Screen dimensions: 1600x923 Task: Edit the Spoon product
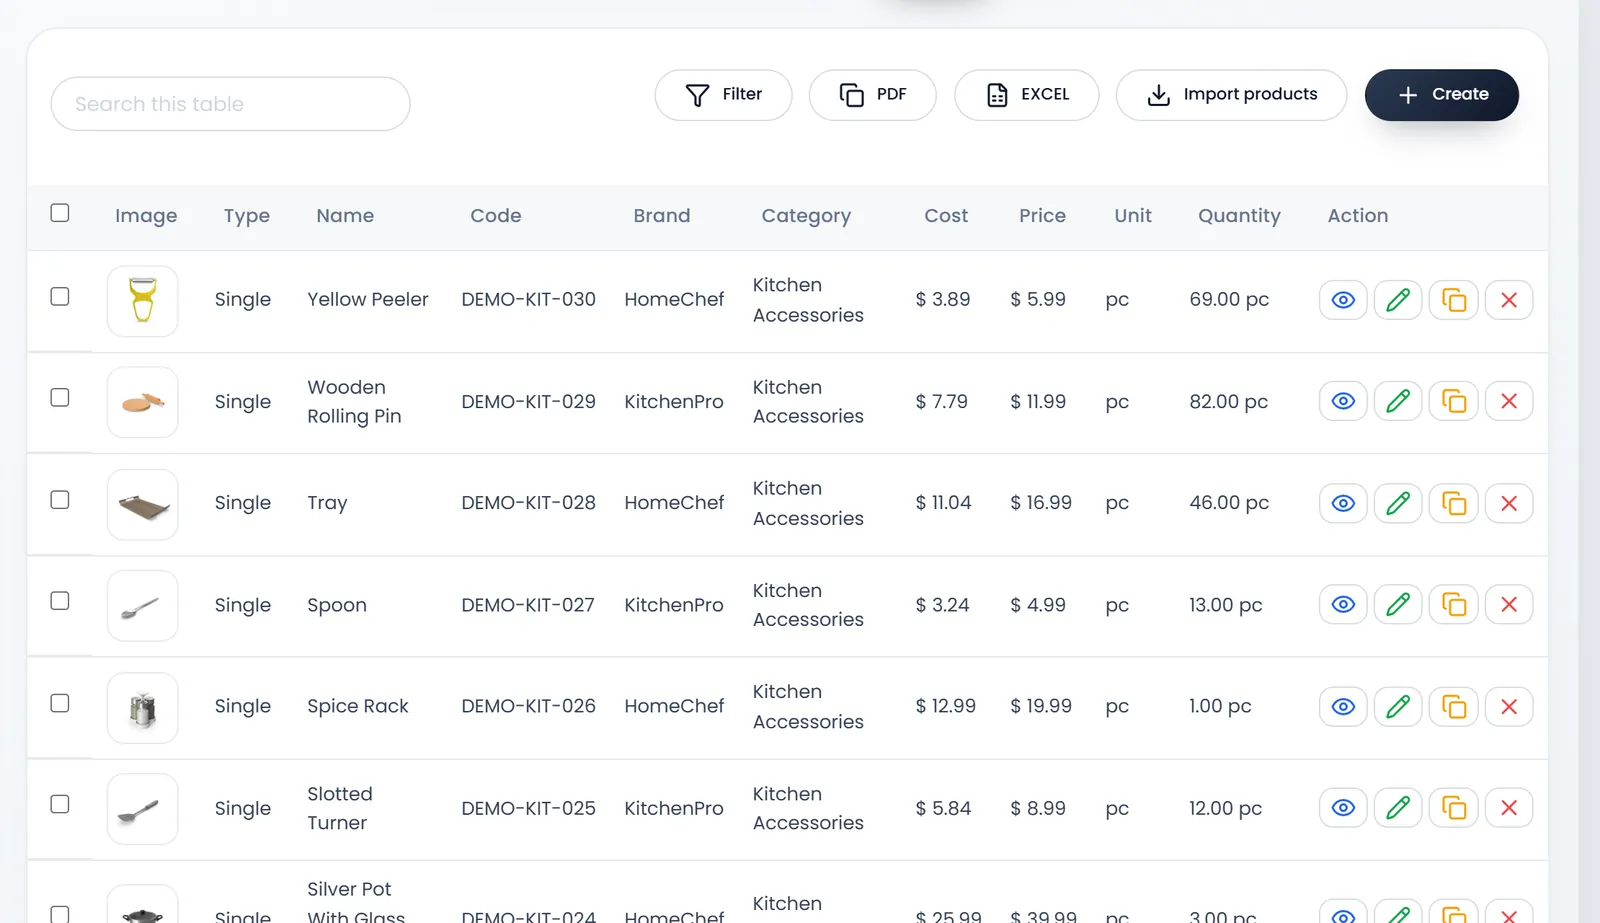1398,604
